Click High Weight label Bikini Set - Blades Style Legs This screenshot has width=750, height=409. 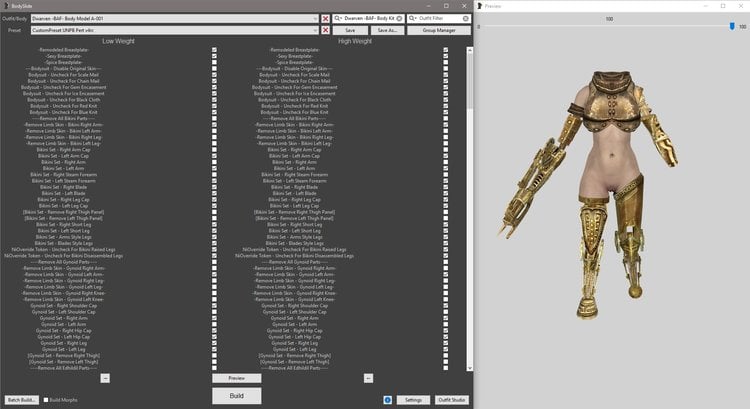pyautogui.click(x=295, y=243)
